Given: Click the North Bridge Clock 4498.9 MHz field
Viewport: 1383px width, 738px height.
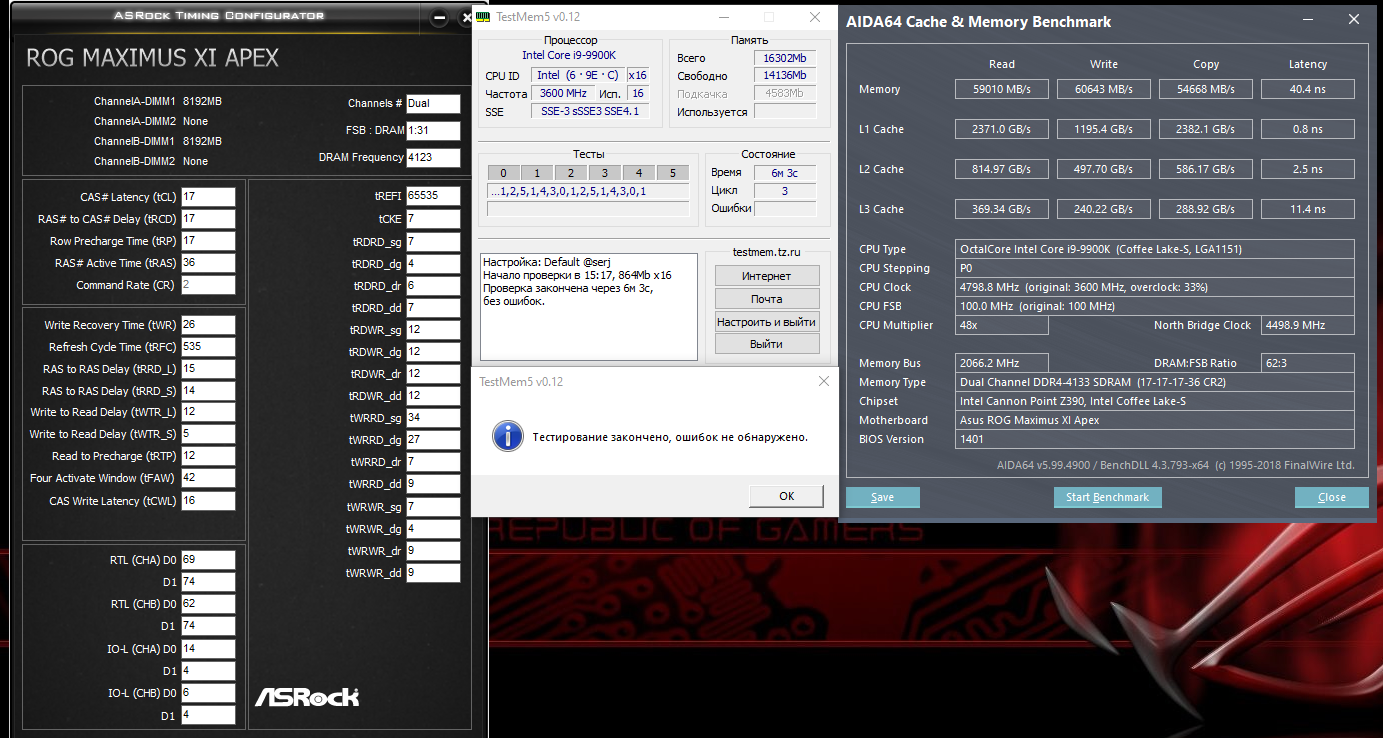Looking at the screenshot, I should click(x=1308, y=325).
